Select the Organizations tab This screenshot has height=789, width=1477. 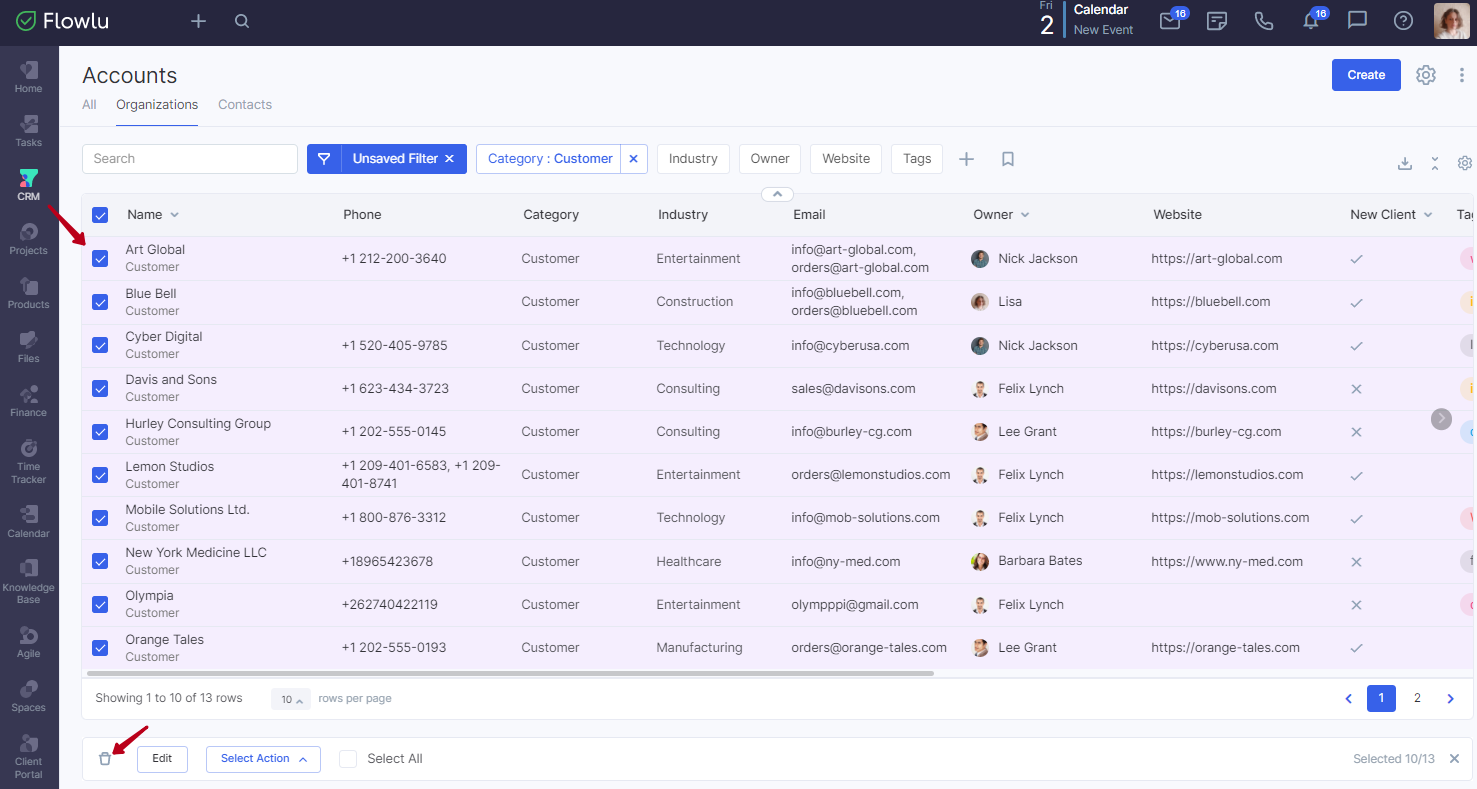pos(157,105)
